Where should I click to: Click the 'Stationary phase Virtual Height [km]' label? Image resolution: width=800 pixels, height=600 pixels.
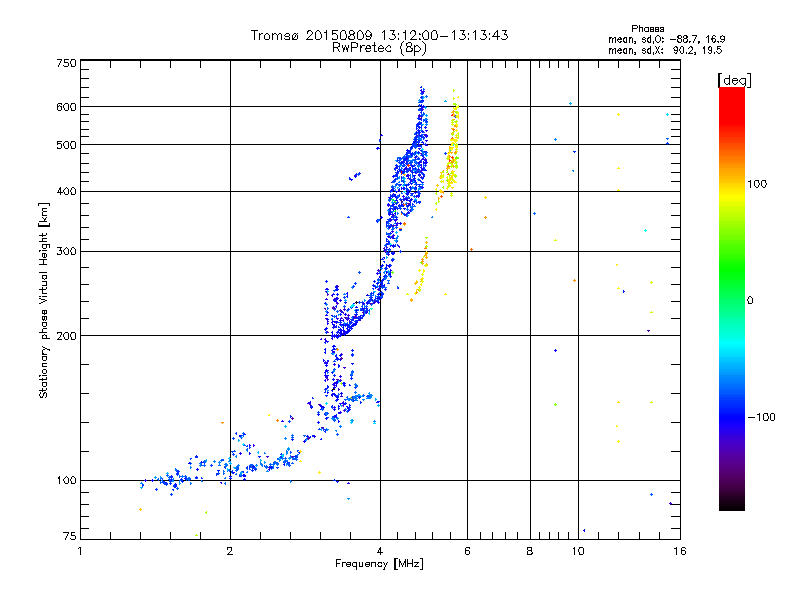point(43,301)
